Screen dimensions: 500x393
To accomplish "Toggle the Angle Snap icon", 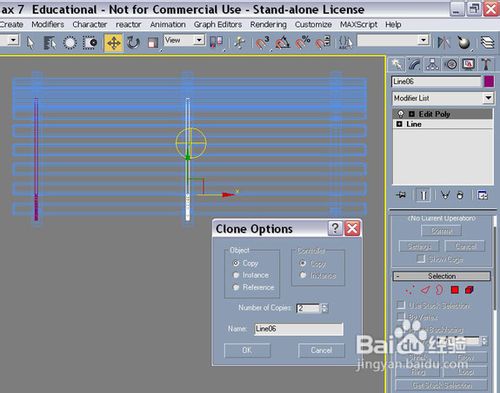I will [282, 43].
